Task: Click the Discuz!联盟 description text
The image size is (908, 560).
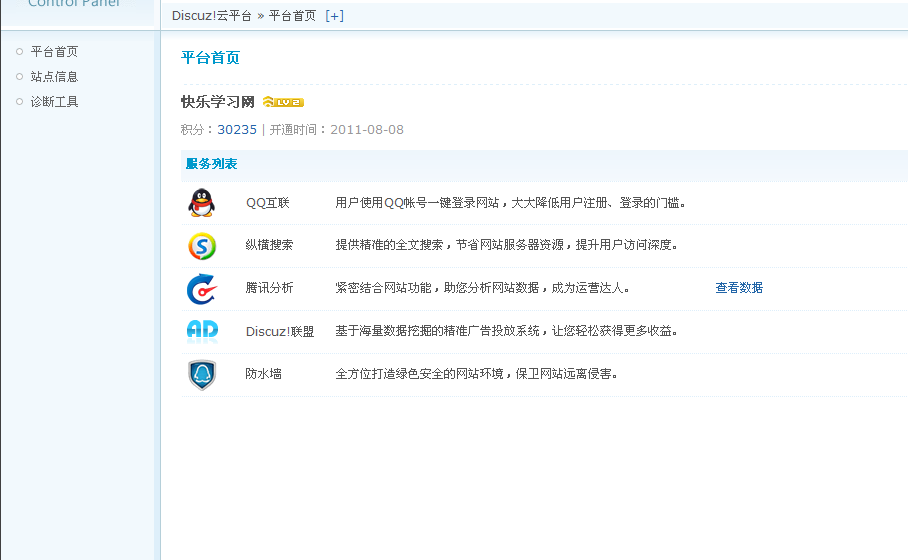Action: coord(507,331)
